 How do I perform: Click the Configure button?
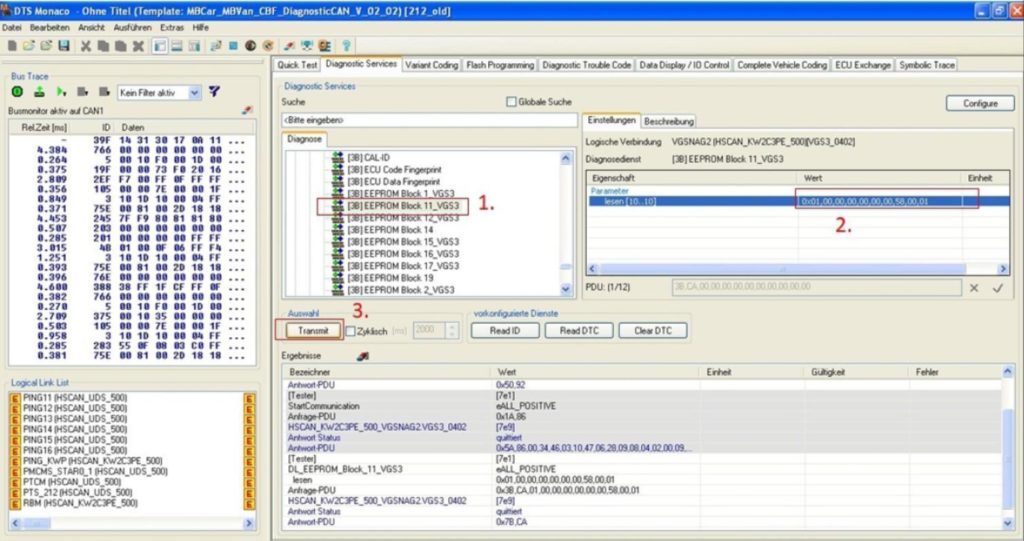[x=980, y=103]
